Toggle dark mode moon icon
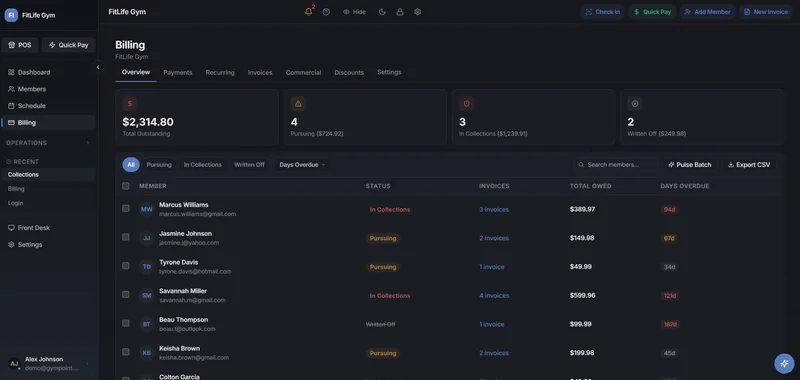Viewport: 800px width, 380px height. coord(382,12)
